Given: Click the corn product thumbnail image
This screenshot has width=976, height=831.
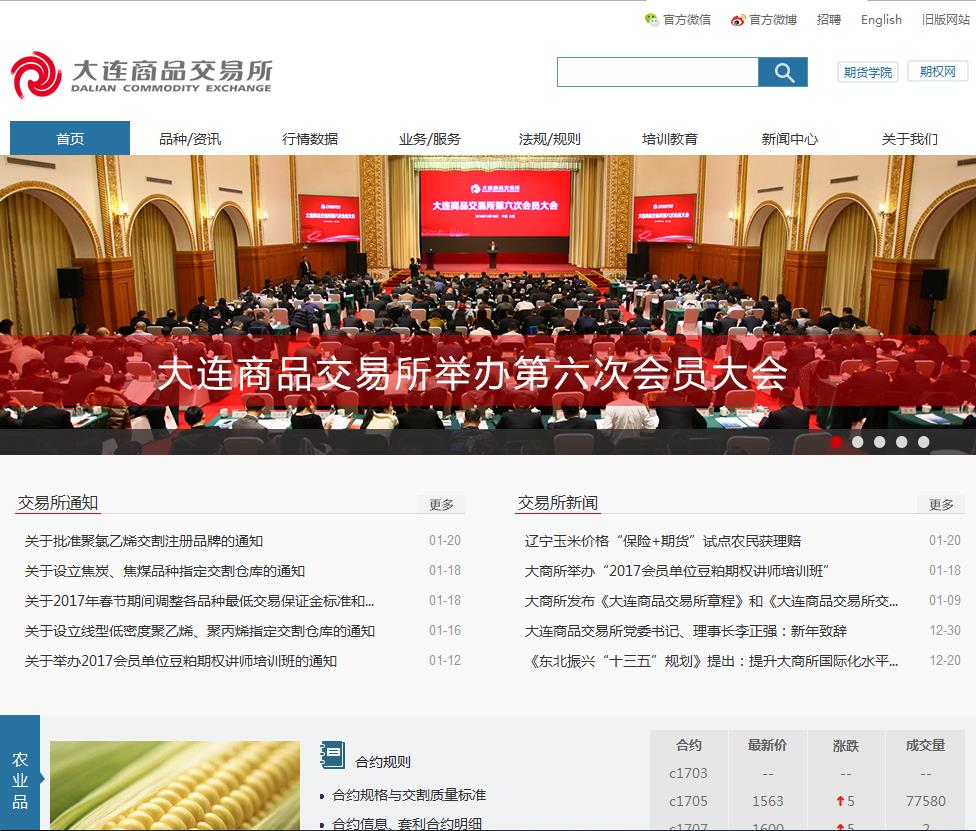Looking at the screenshot, I should (175, 786).
